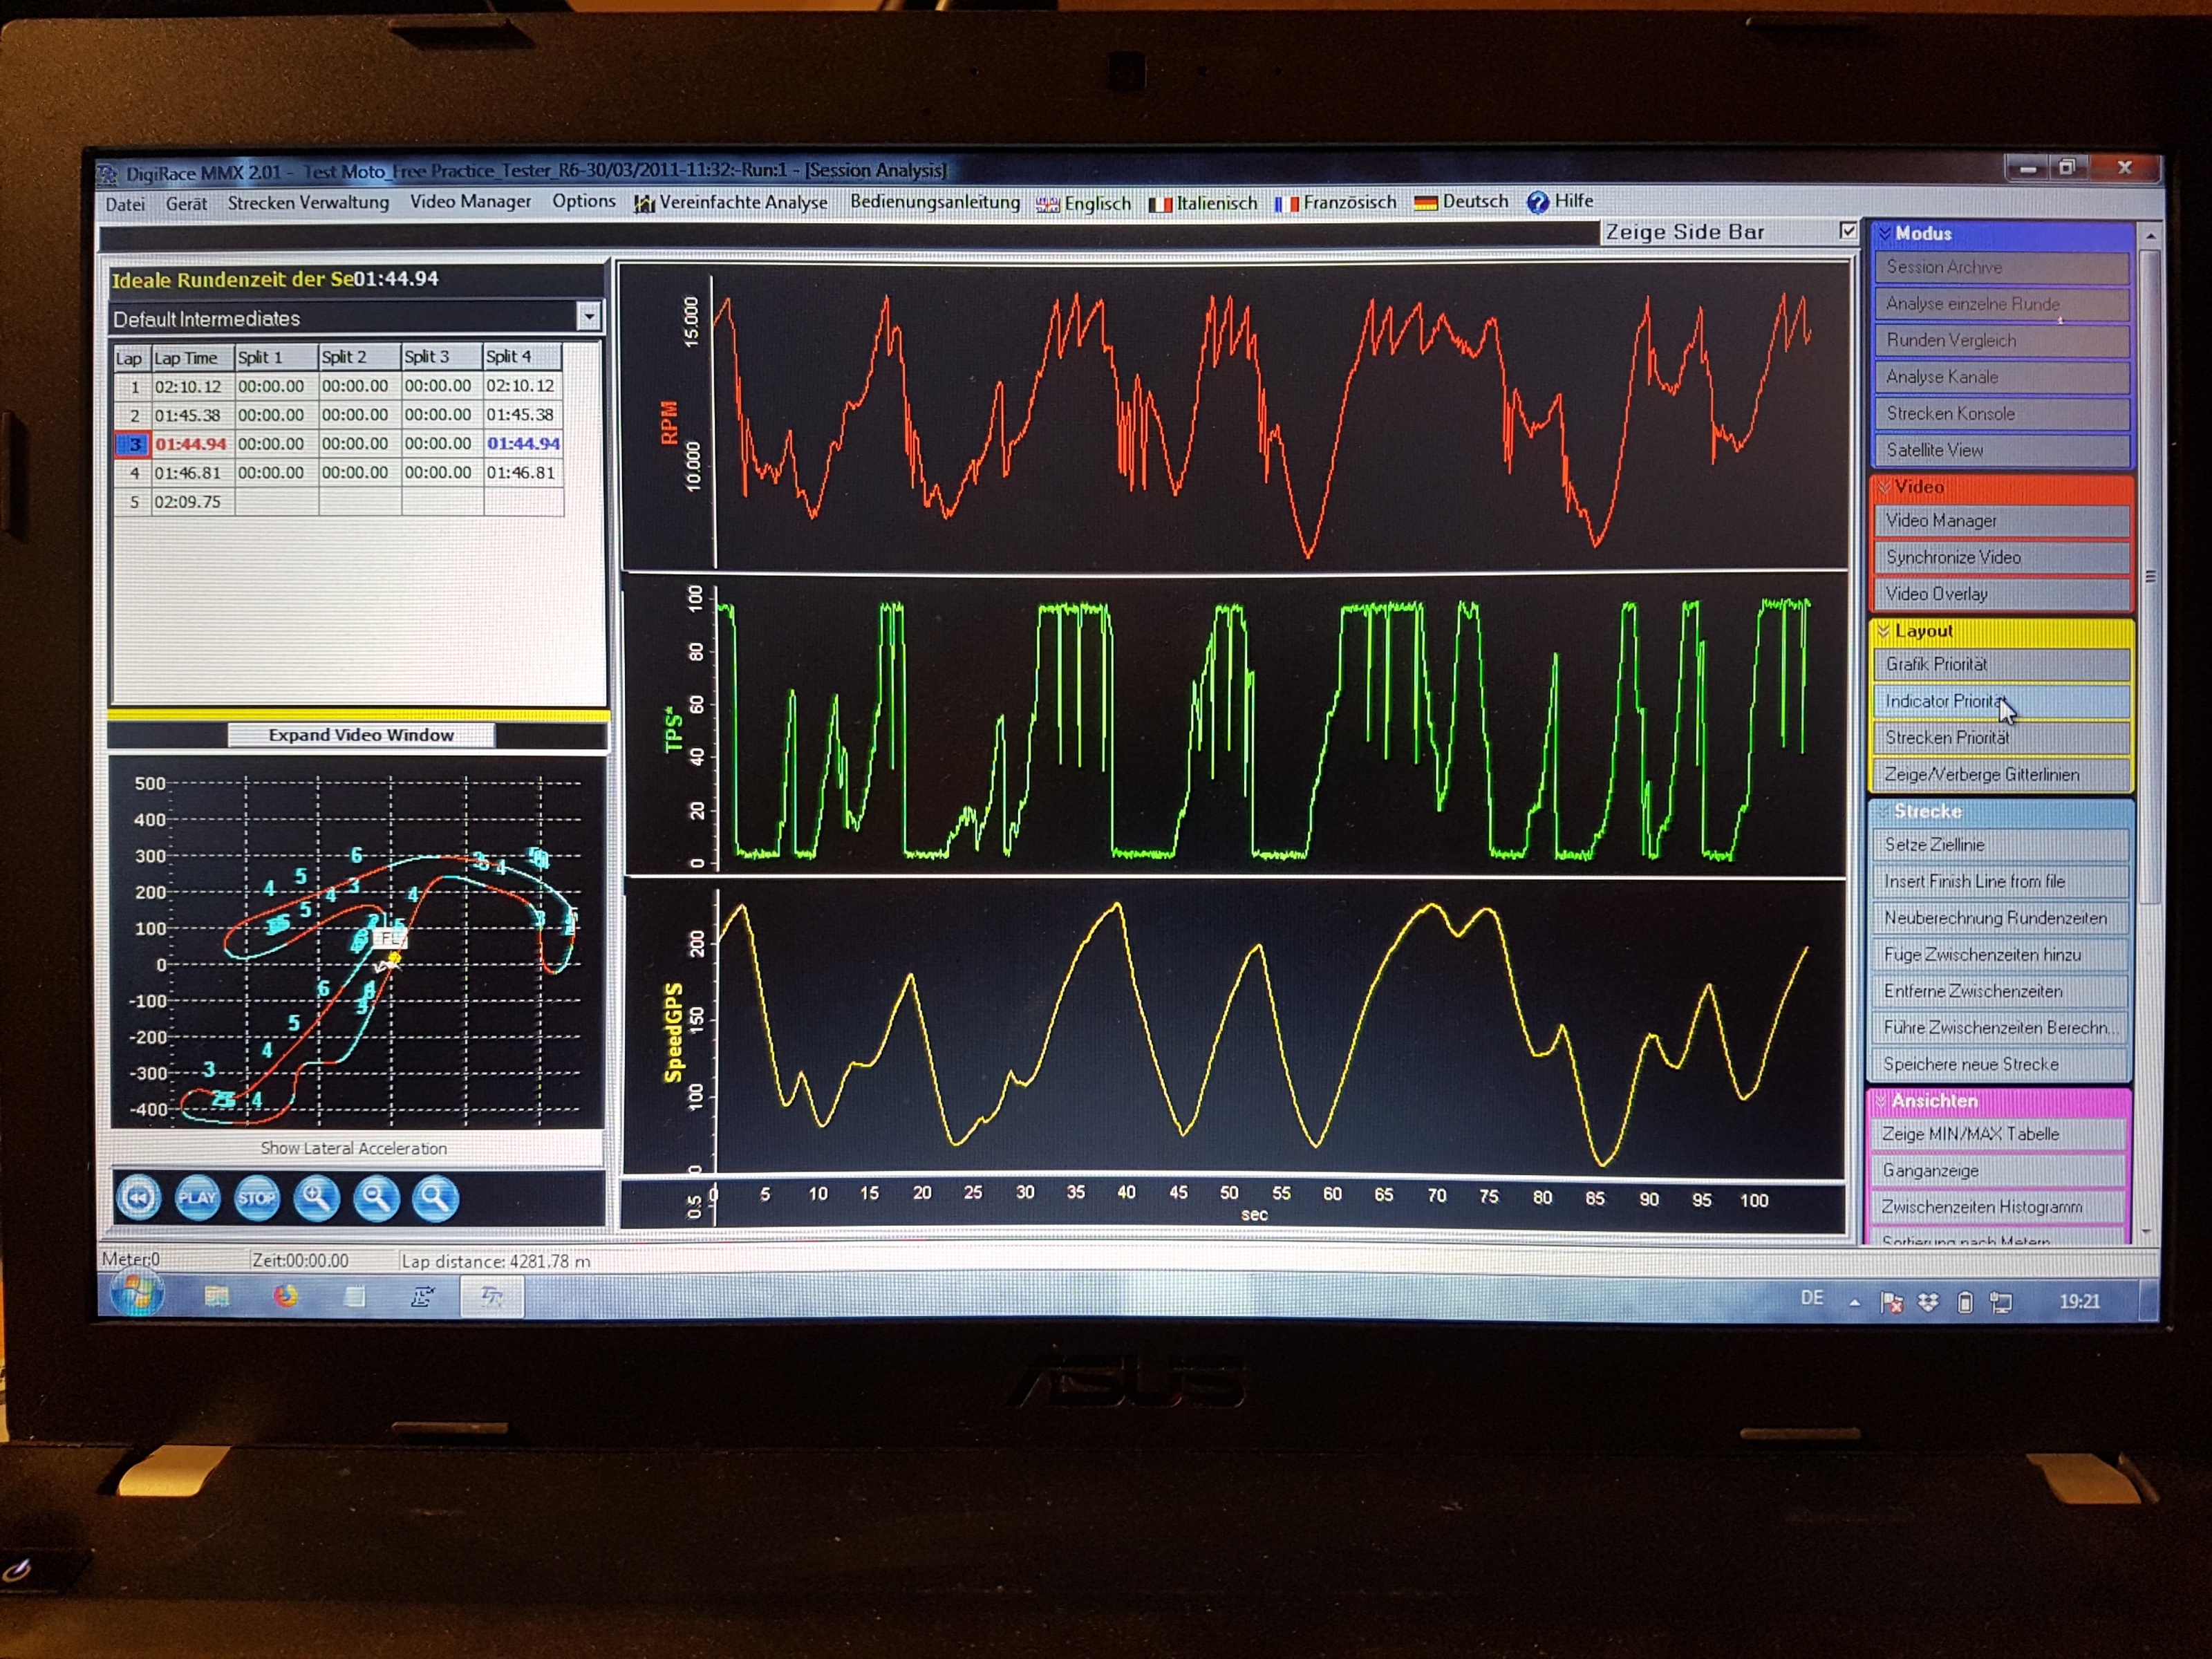Screen dimensions: 2212x1659
Task: Click the round PLAY button
Action: point(197,1198)
